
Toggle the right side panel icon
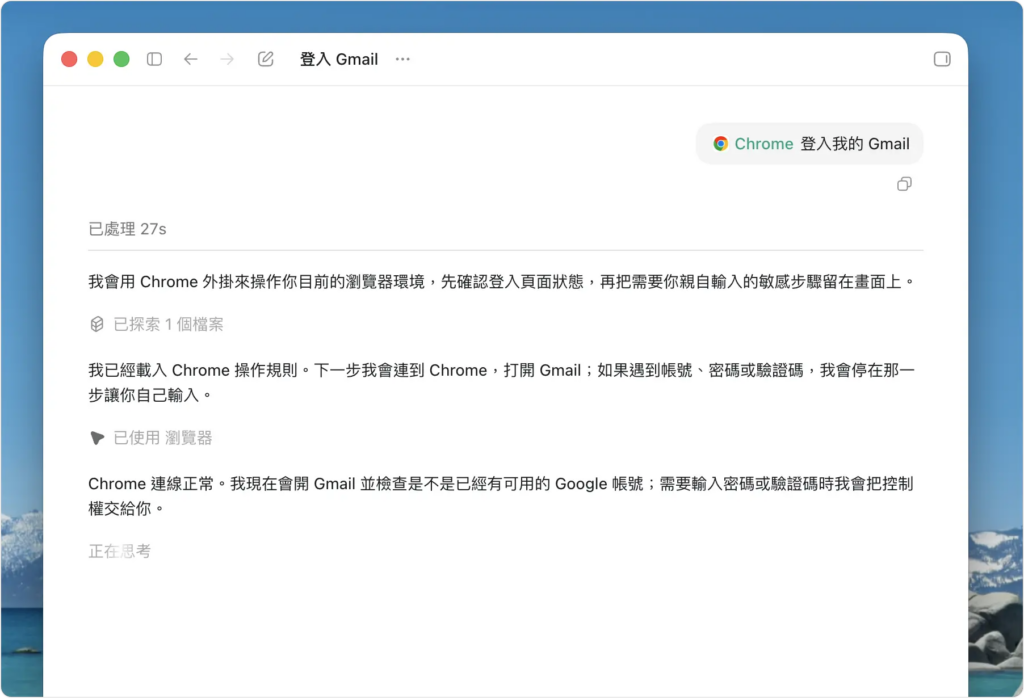[942, 59]
